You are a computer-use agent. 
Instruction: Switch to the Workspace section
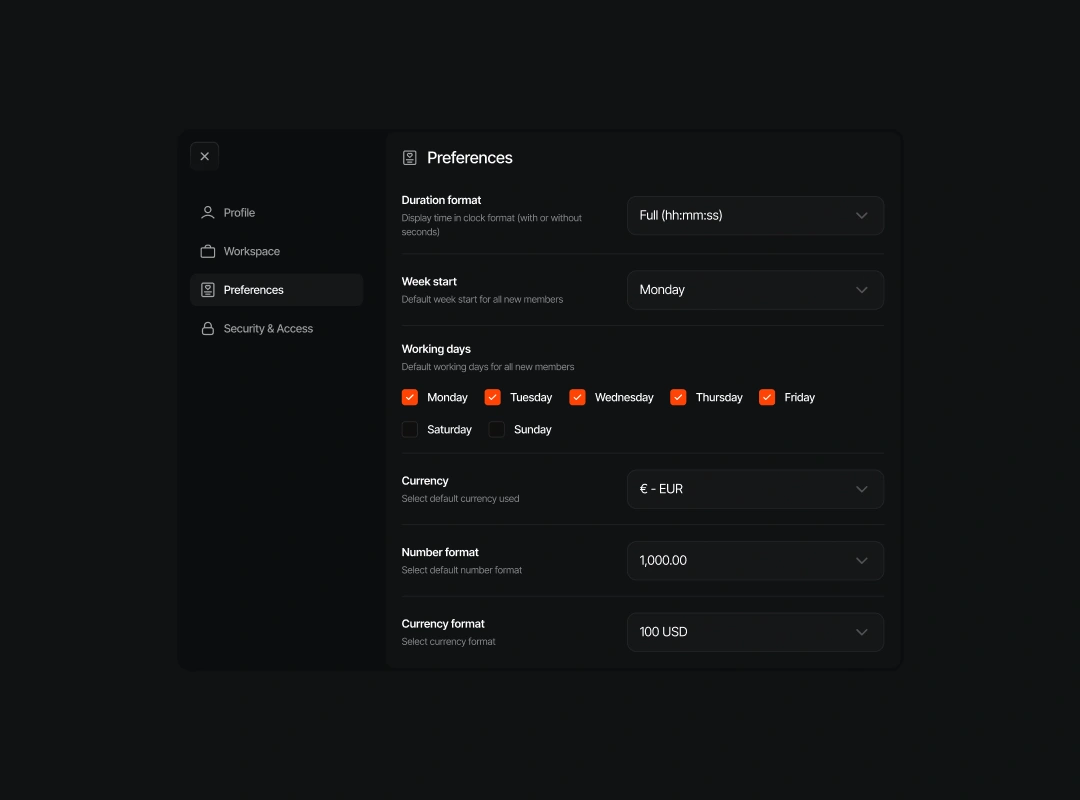point(251,252)
